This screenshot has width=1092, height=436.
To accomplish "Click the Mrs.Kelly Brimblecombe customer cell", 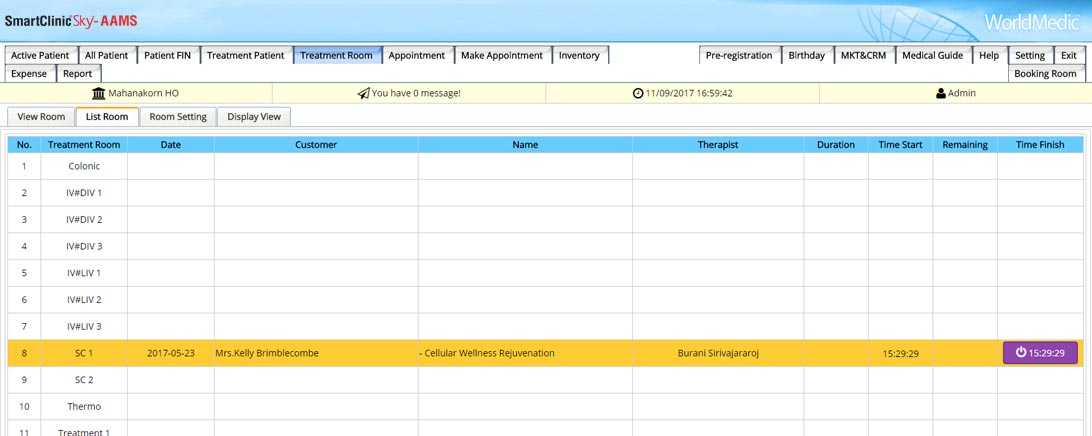I will tap(267, 353).
